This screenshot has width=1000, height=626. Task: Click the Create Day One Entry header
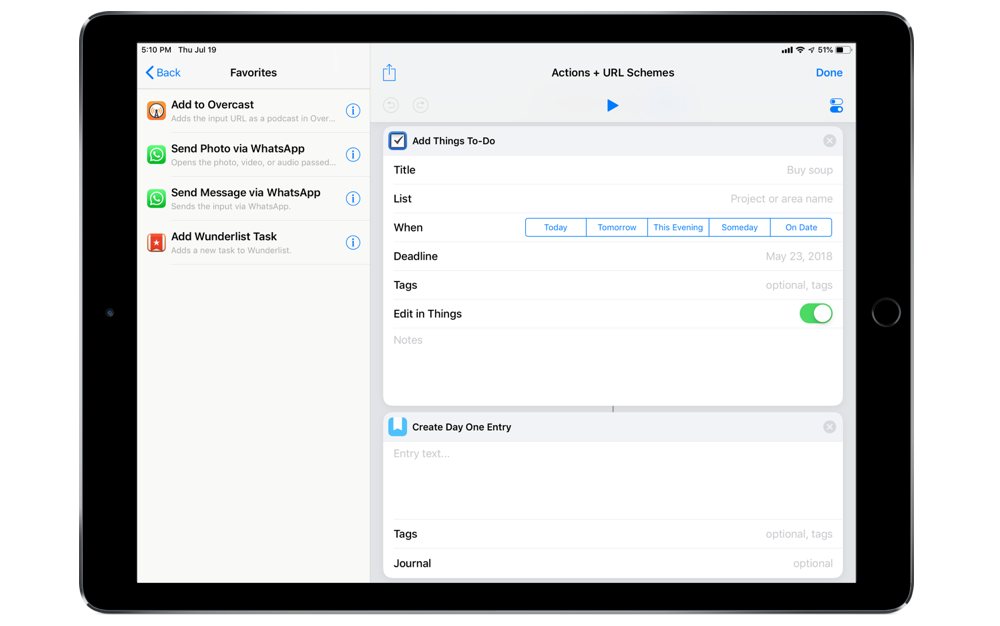click(x=613, y=427)
